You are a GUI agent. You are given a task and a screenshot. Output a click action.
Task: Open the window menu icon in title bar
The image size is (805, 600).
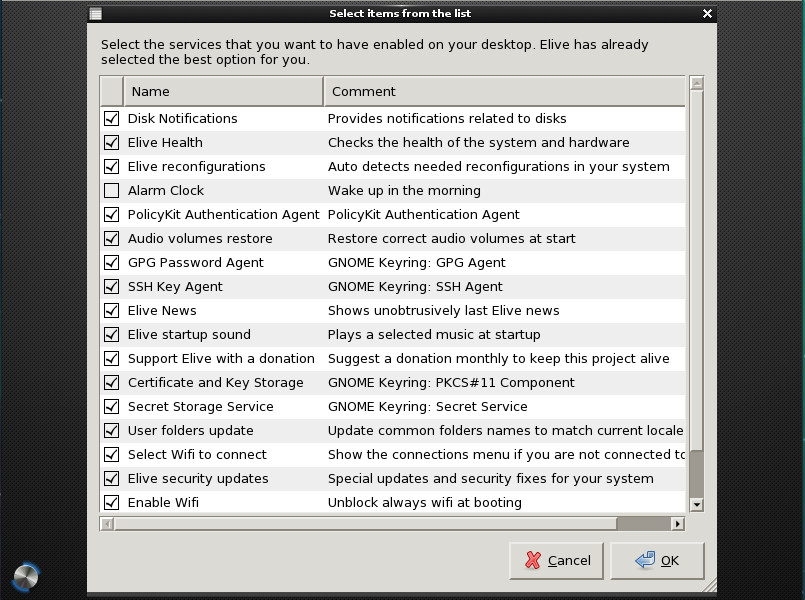95,14
